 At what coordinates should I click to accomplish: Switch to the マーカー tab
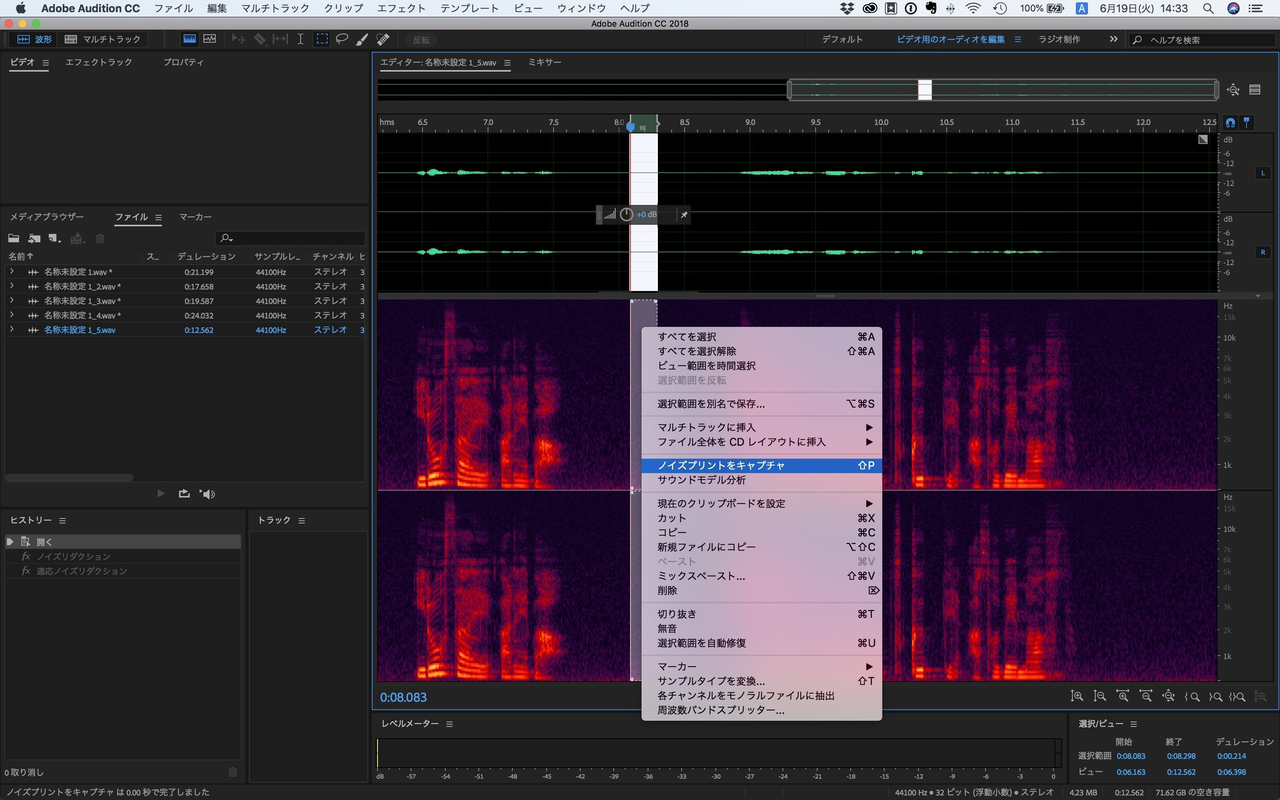tap(195, 217)
